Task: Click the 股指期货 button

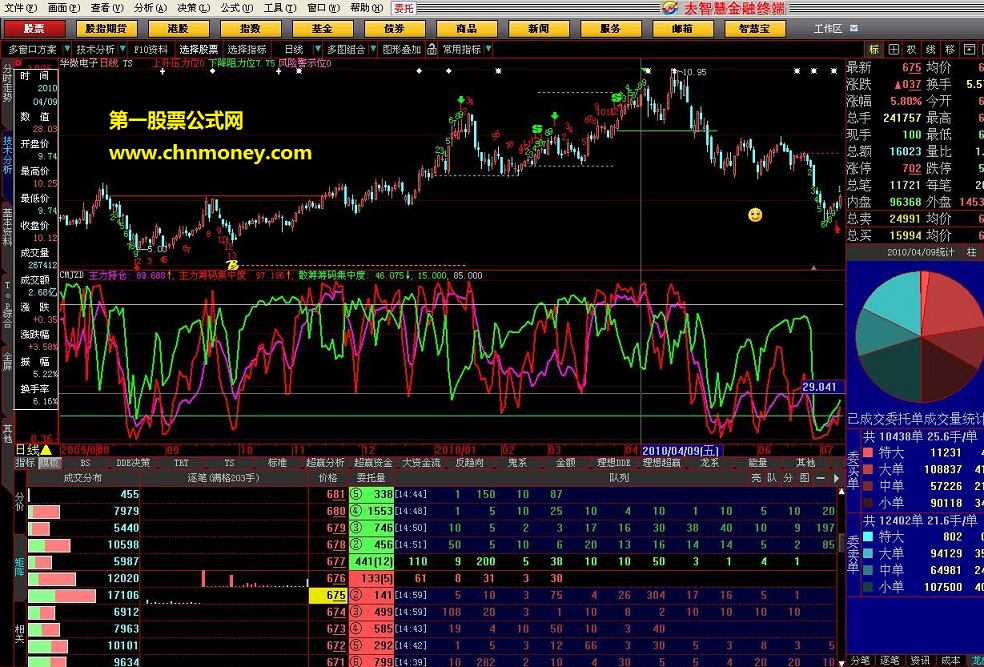Action: coord(106,29)
